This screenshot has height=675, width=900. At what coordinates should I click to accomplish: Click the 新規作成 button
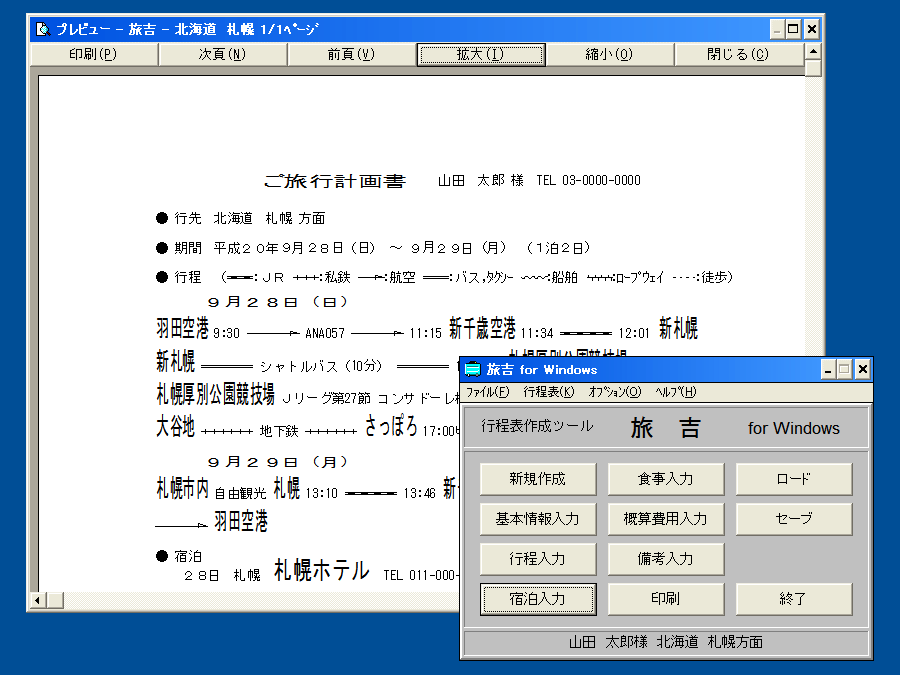pos(538,479)
